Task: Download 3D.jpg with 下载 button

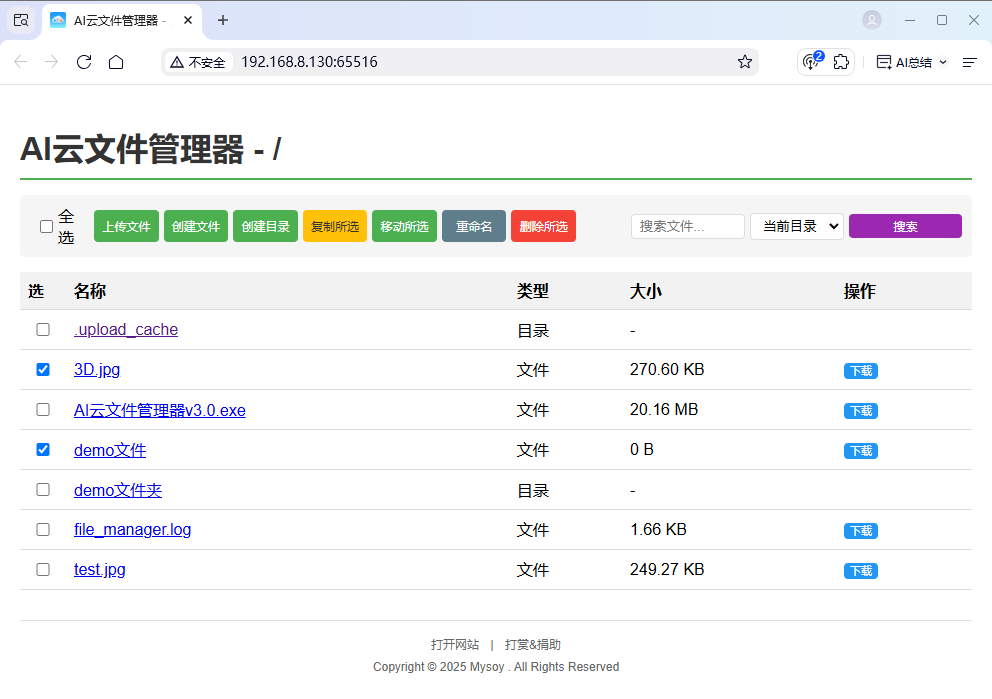Action: tap(860, 371)
